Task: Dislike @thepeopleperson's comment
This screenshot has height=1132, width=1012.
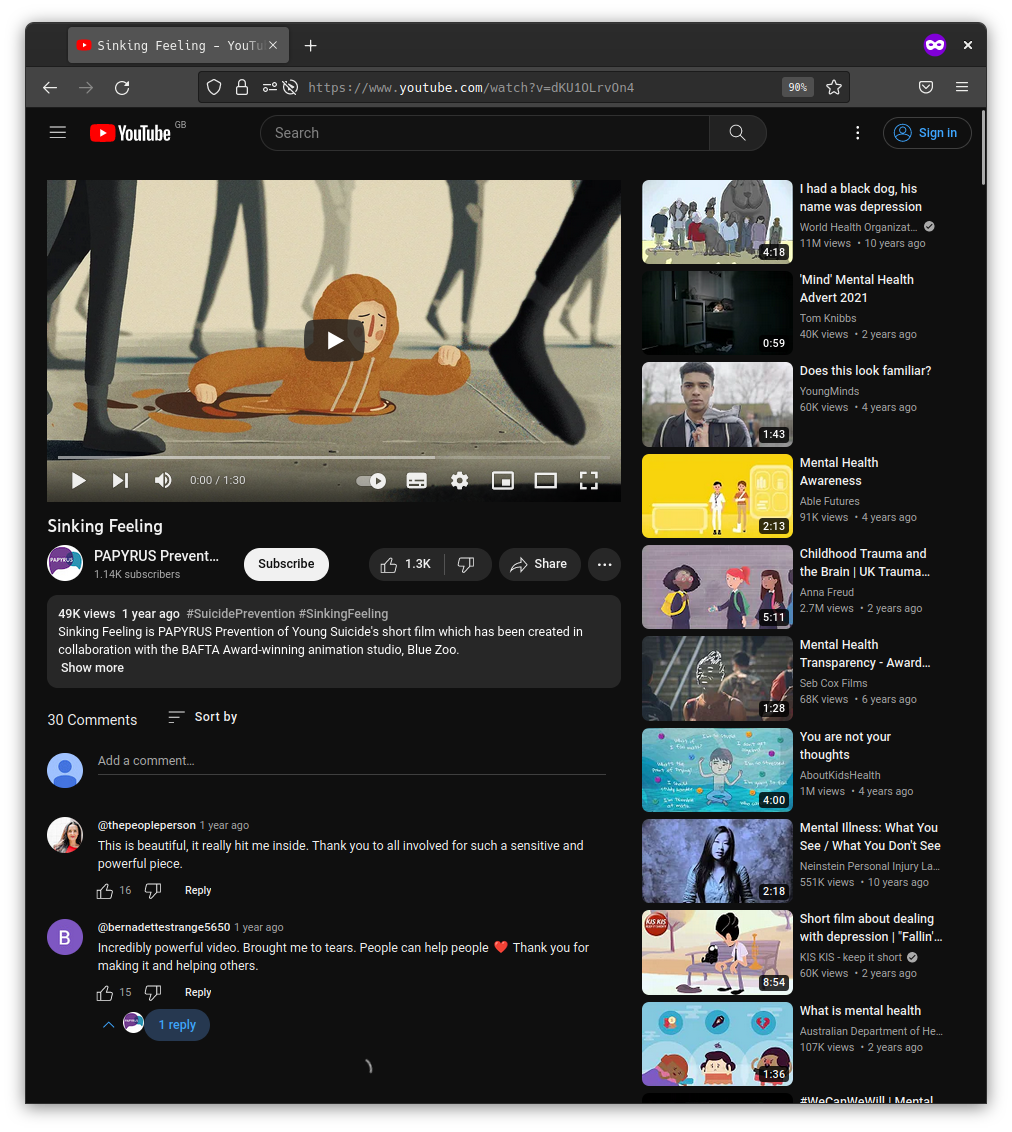Action: 152,891
